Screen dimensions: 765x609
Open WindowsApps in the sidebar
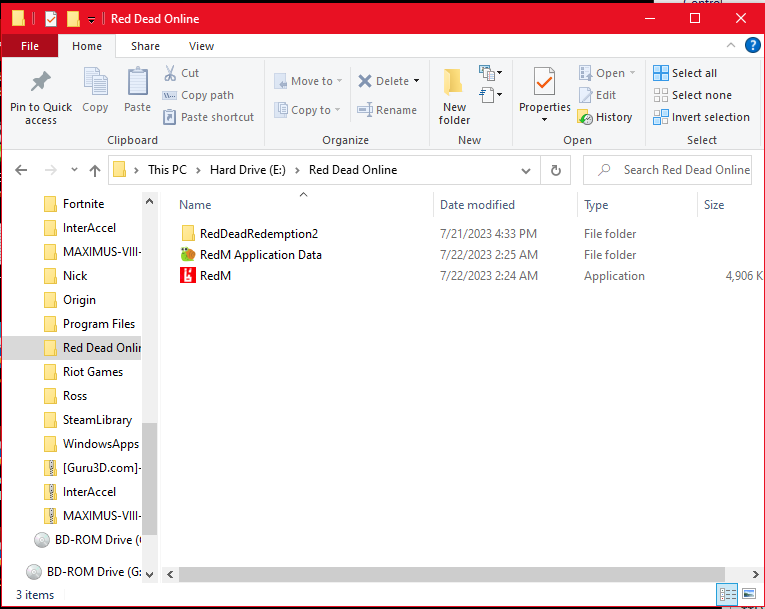[x=101, y=444]
